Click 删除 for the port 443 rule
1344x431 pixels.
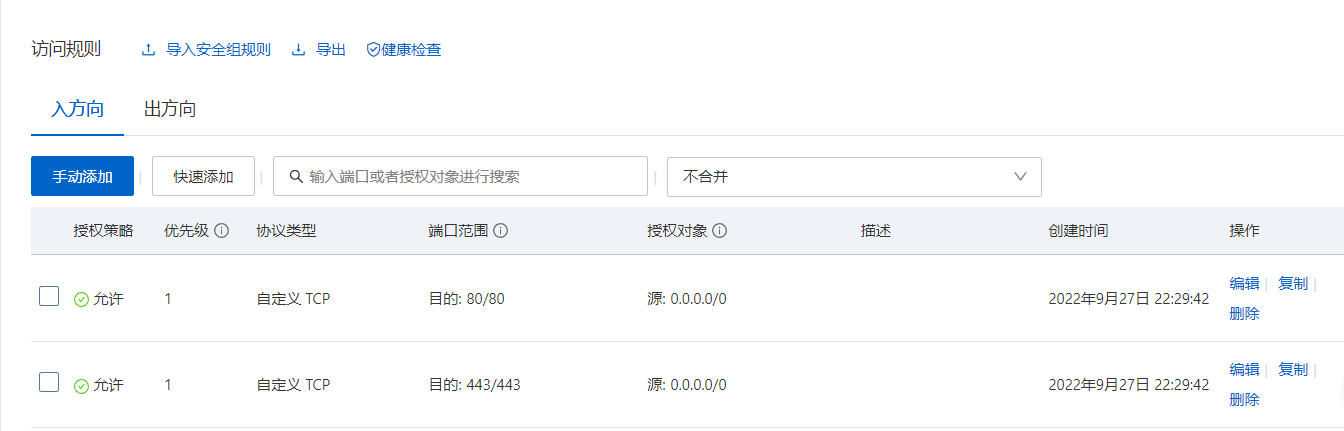1244,400
